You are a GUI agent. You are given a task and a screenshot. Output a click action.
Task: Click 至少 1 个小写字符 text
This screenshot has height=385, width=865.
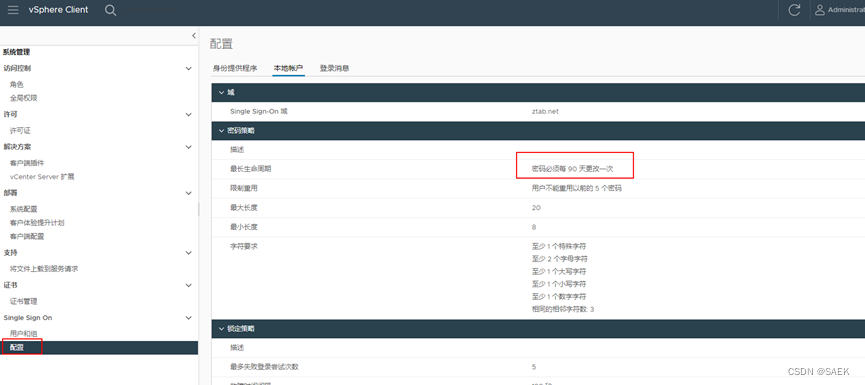click(x=559, y=284)
